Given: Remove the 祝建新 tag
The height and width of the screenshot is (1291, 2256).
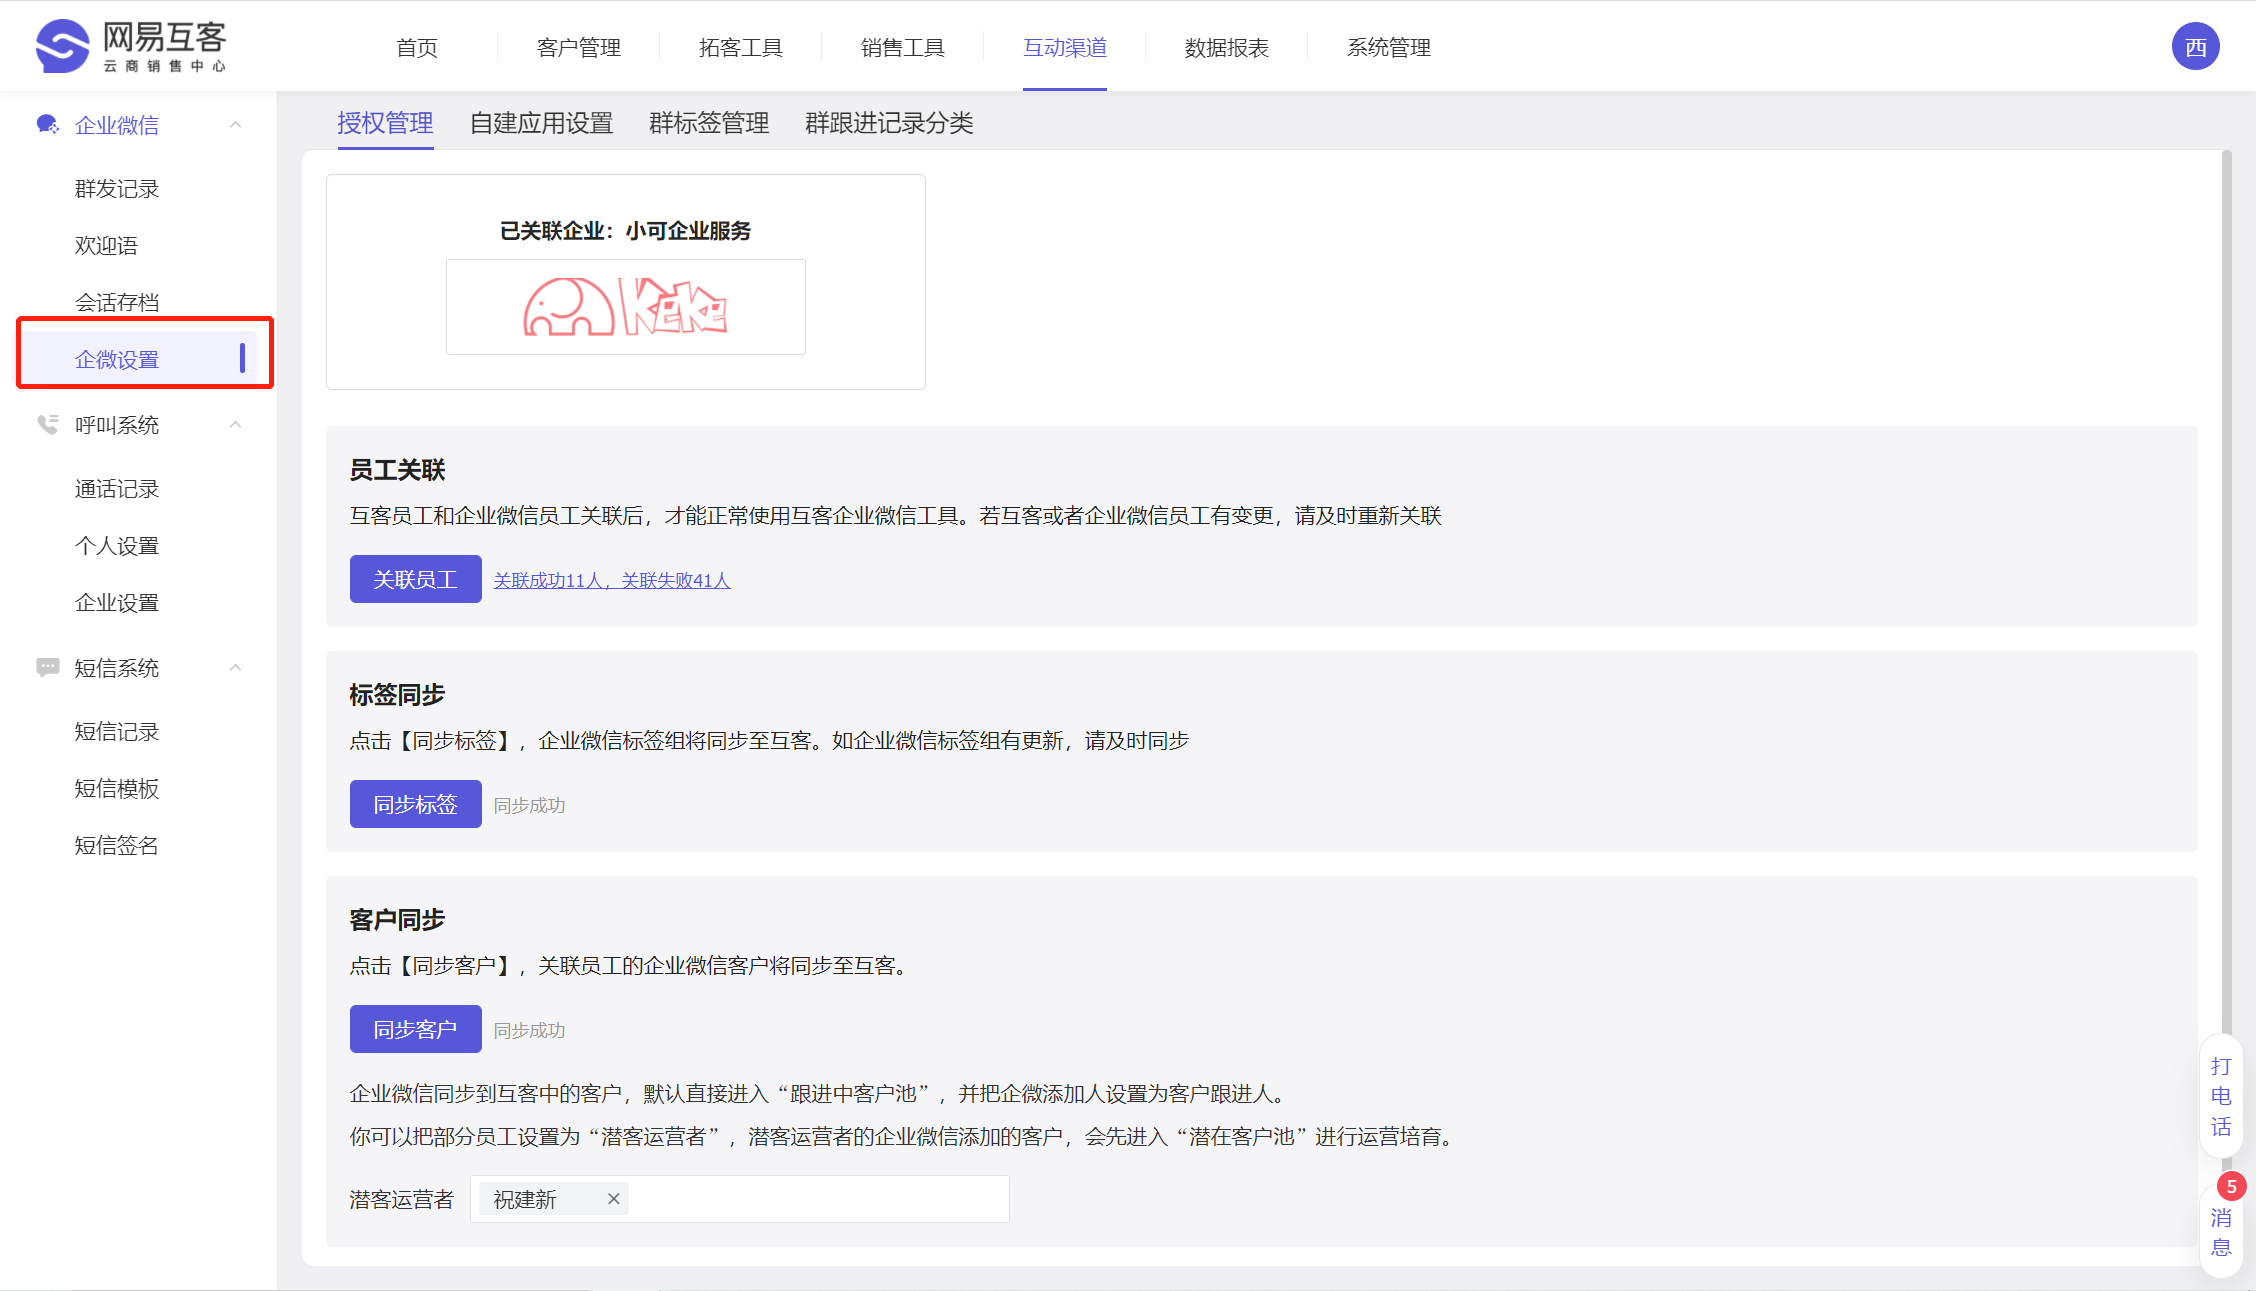Looking at the screenshot, I should [x=614, y=1198].
